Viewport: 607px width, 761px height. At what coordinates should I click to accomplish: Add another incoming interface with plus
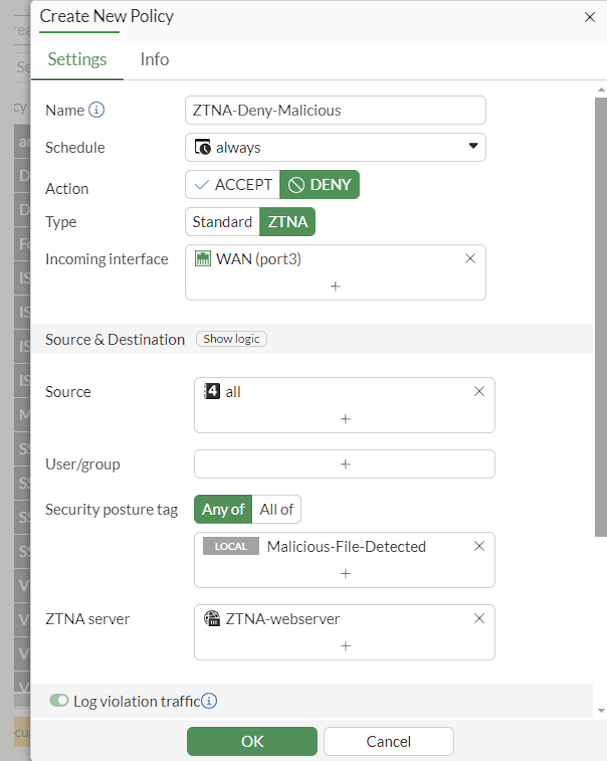335,286
